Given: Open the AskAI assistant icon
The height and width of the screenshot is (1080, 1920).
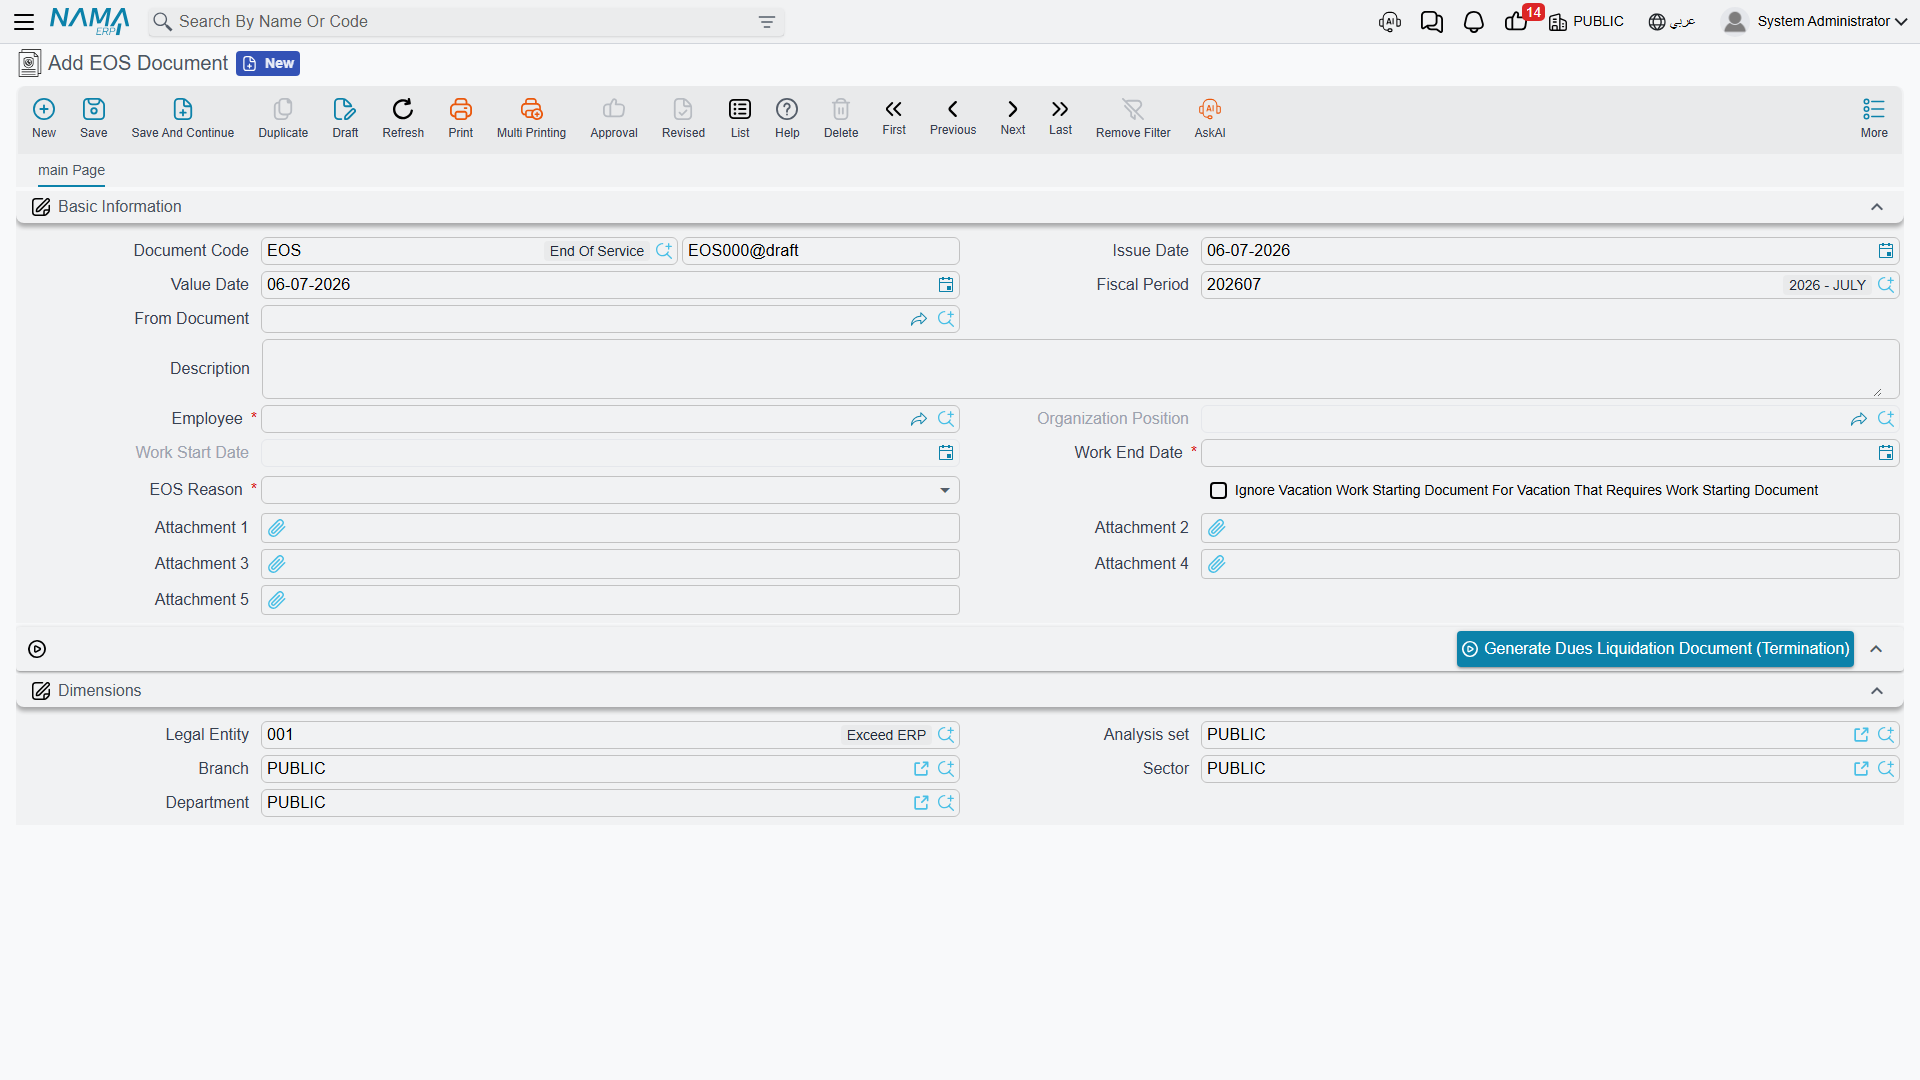Looking at the screenshot, I should click(x=1209, y=109).
